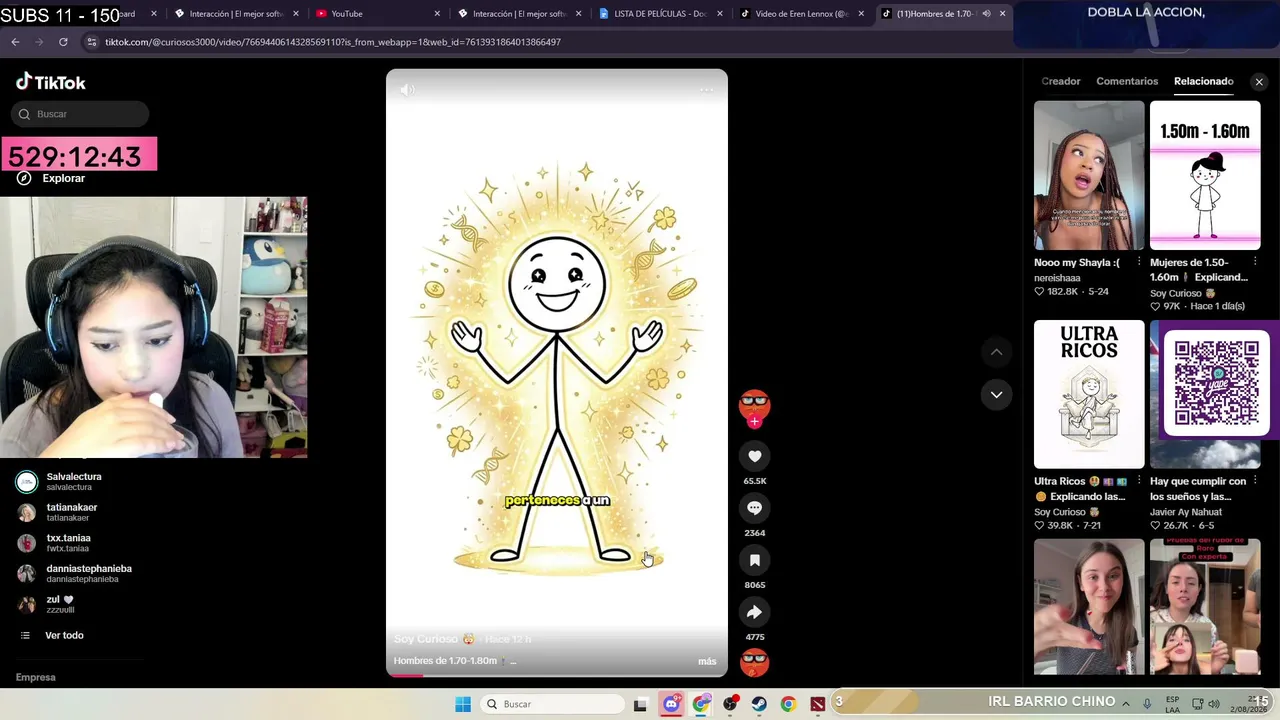This screenshot has height=720, width=1280.
Task: Go to the next video with the down chevron
Action: [996, 394]
